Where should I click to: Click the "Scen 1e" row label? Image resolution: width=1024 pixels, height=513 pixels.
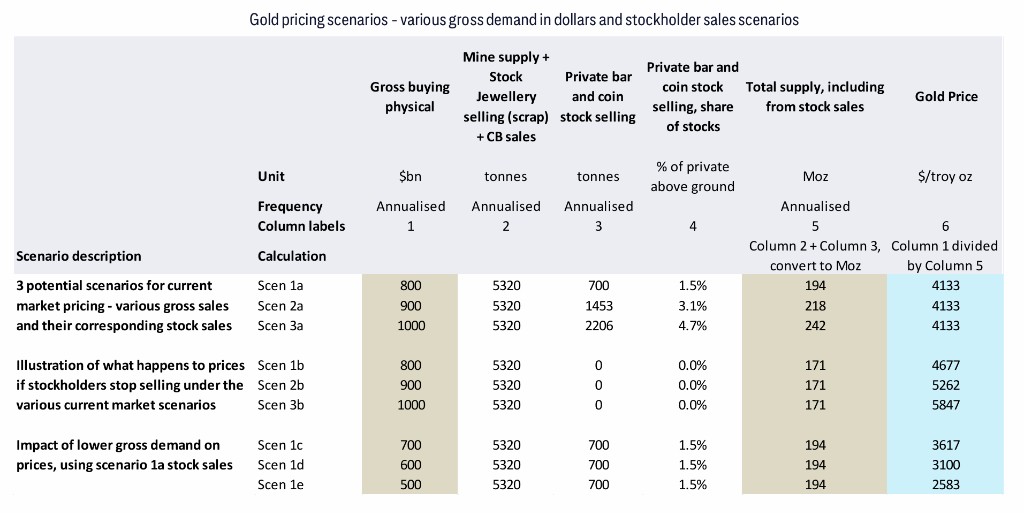(283, 485)
